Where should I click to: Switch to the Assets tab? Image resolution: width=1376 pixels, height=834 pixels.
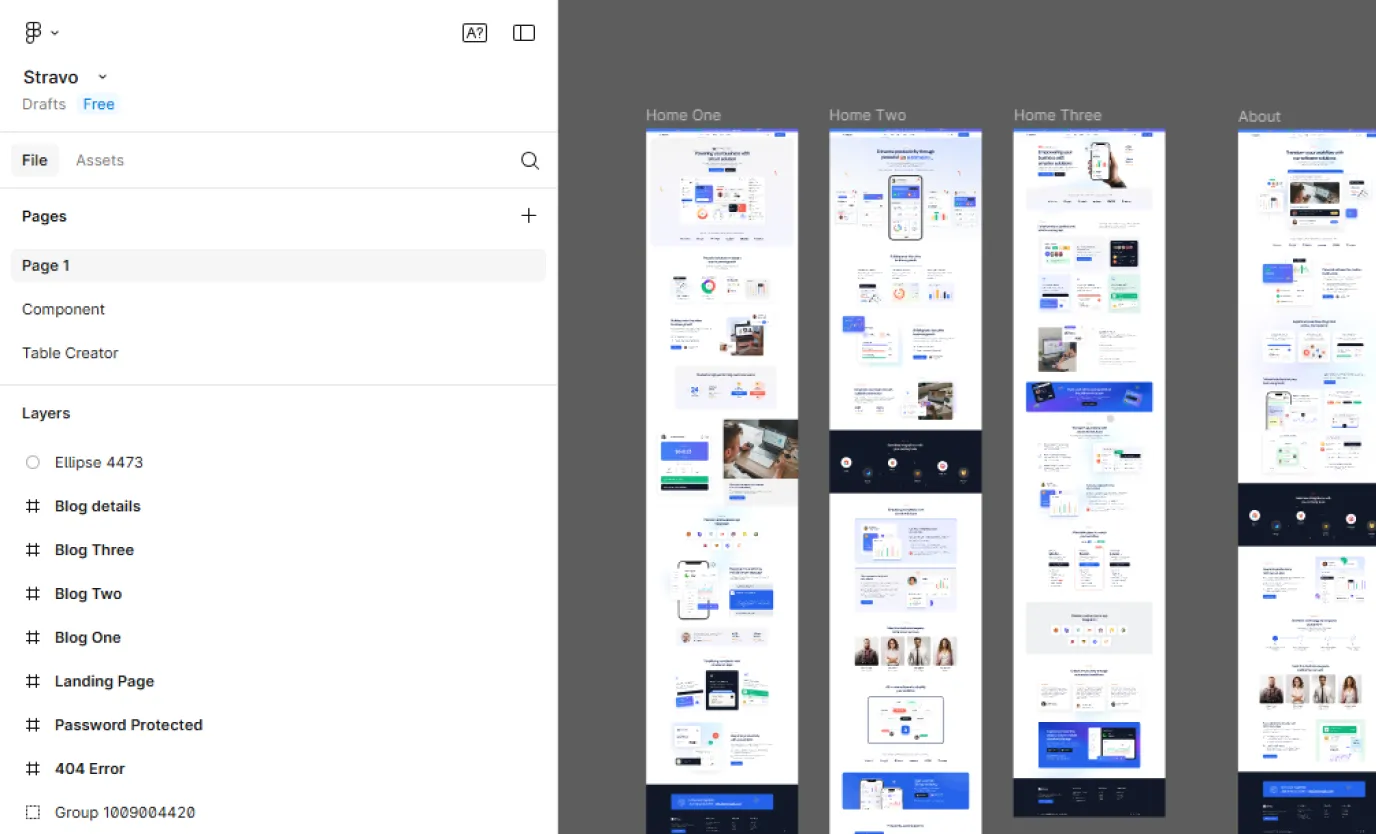(100, 160)
